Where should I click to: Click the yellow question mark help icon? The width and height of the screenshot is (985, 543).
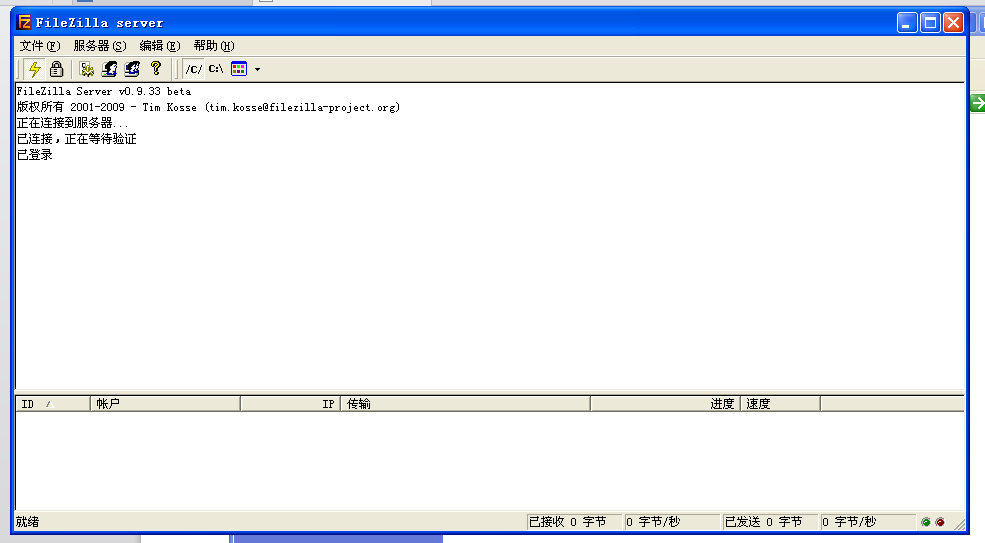click(155, 69)
